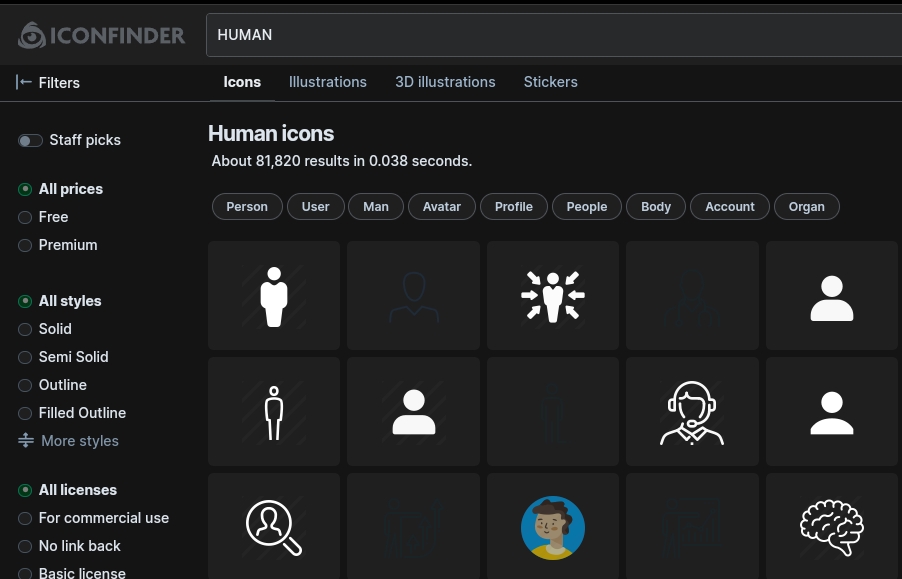Switch to the Icons tab
The height and width of the screenshot is (579, 902).
242,82
